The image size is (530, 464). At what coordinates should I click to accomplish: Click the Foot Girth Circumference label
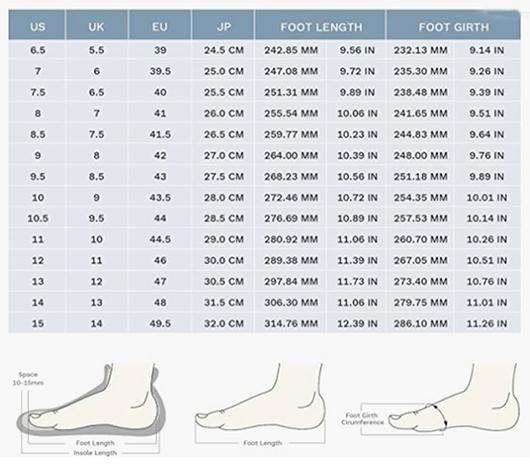(x=362, y=419)
